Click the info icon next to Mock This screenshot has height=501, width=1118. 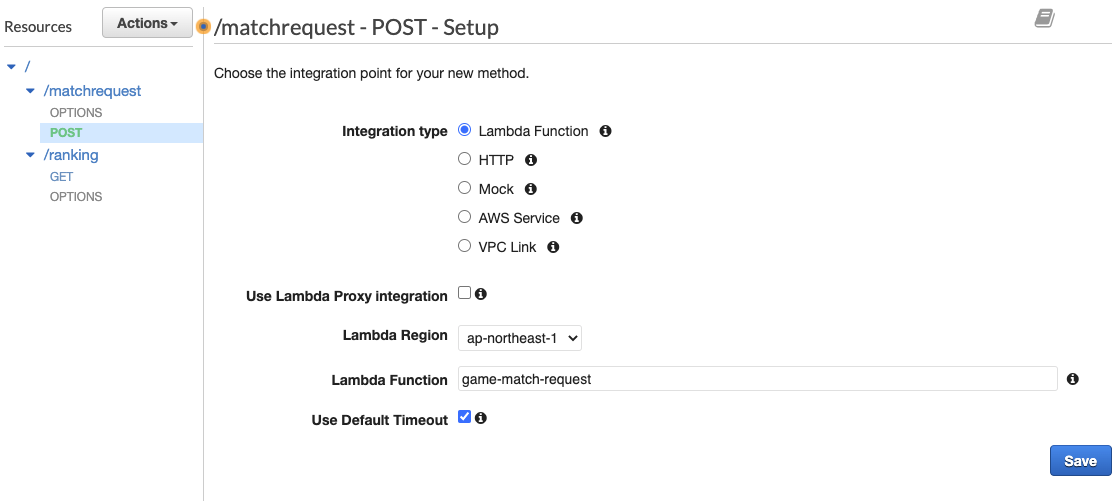pos(530,189)
